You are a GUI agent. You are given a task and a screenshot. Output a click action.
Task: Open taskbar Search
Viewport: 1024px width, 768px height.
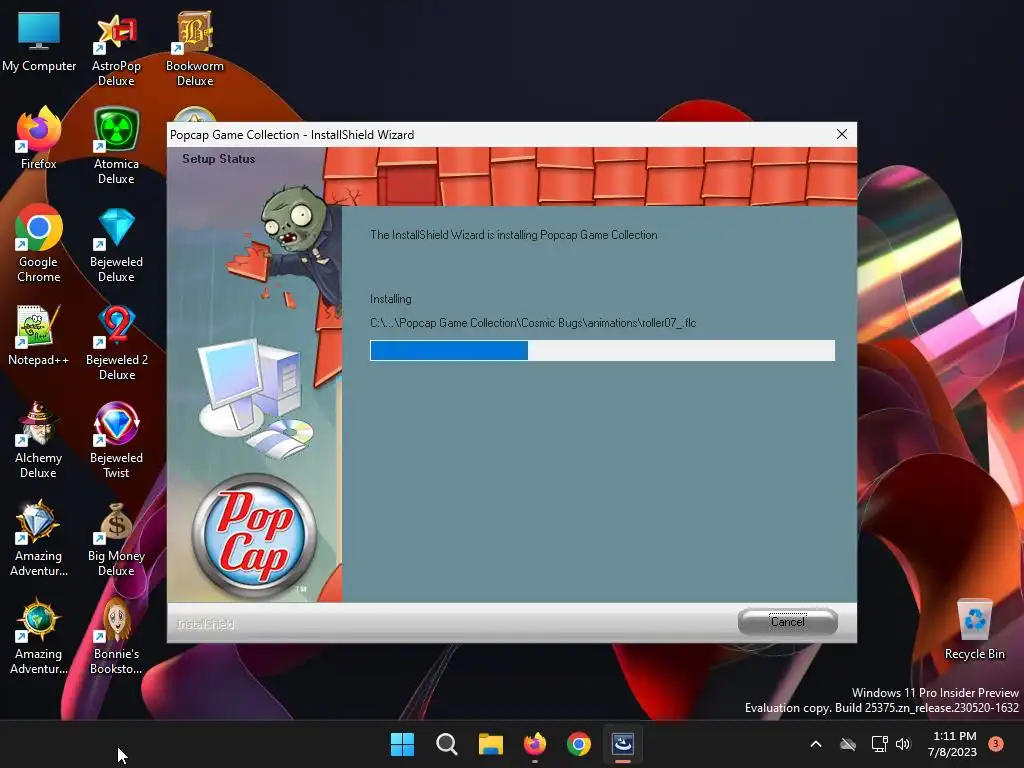pyautogui.click(x=447, y=744)
